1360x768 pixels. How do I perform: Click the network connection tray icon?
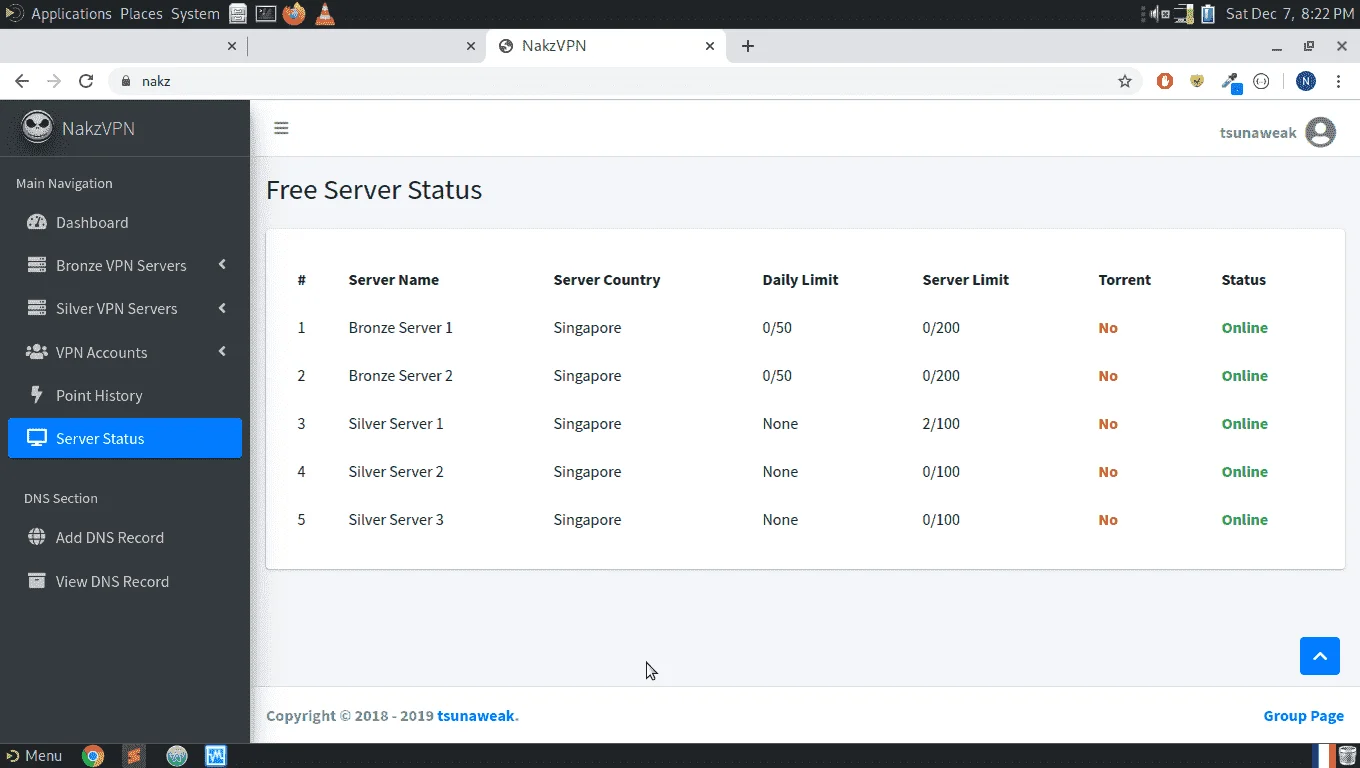tap(1184, 14)
